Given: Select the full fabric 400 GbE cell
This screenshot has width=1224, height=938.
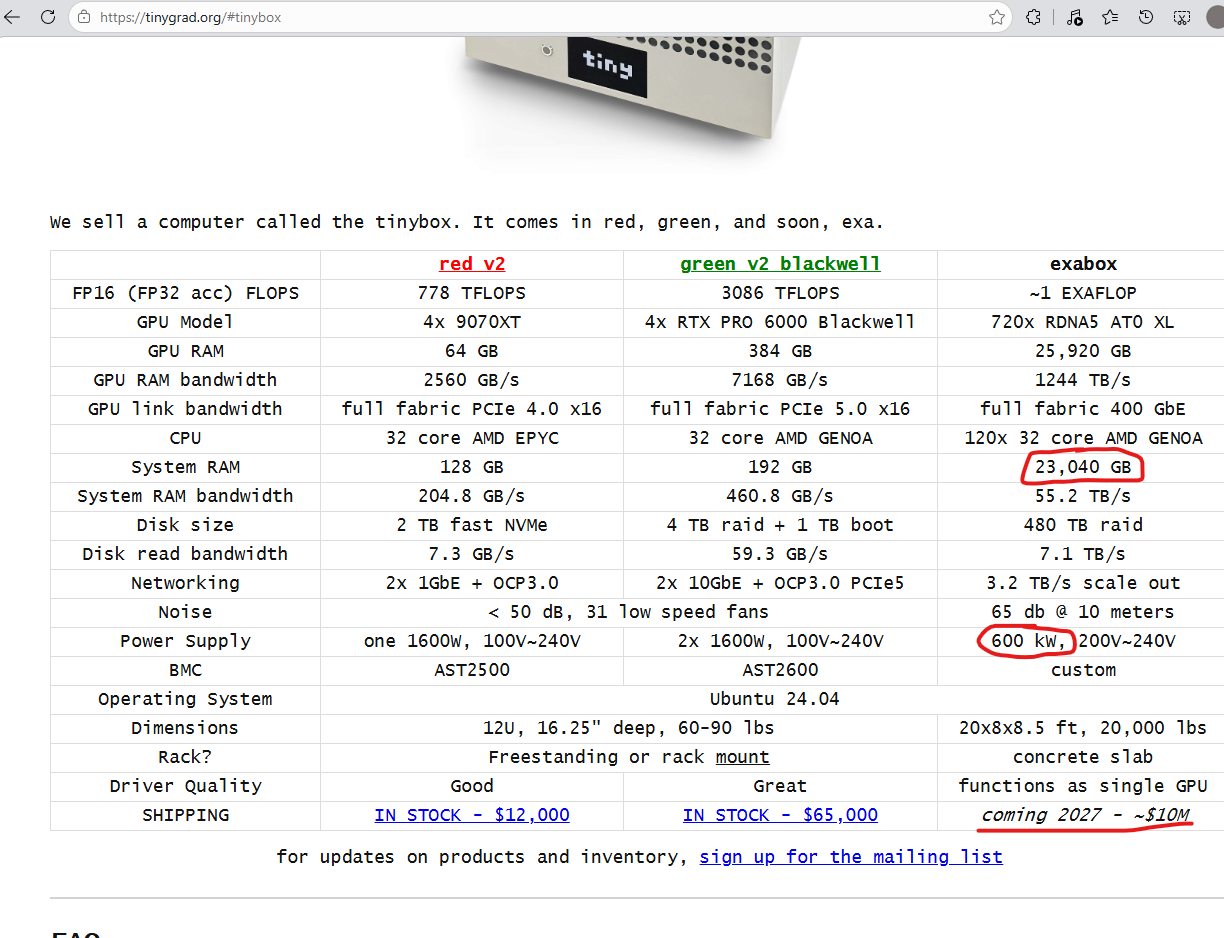Looking at the screenshot, I should (x=1083, y=409).
